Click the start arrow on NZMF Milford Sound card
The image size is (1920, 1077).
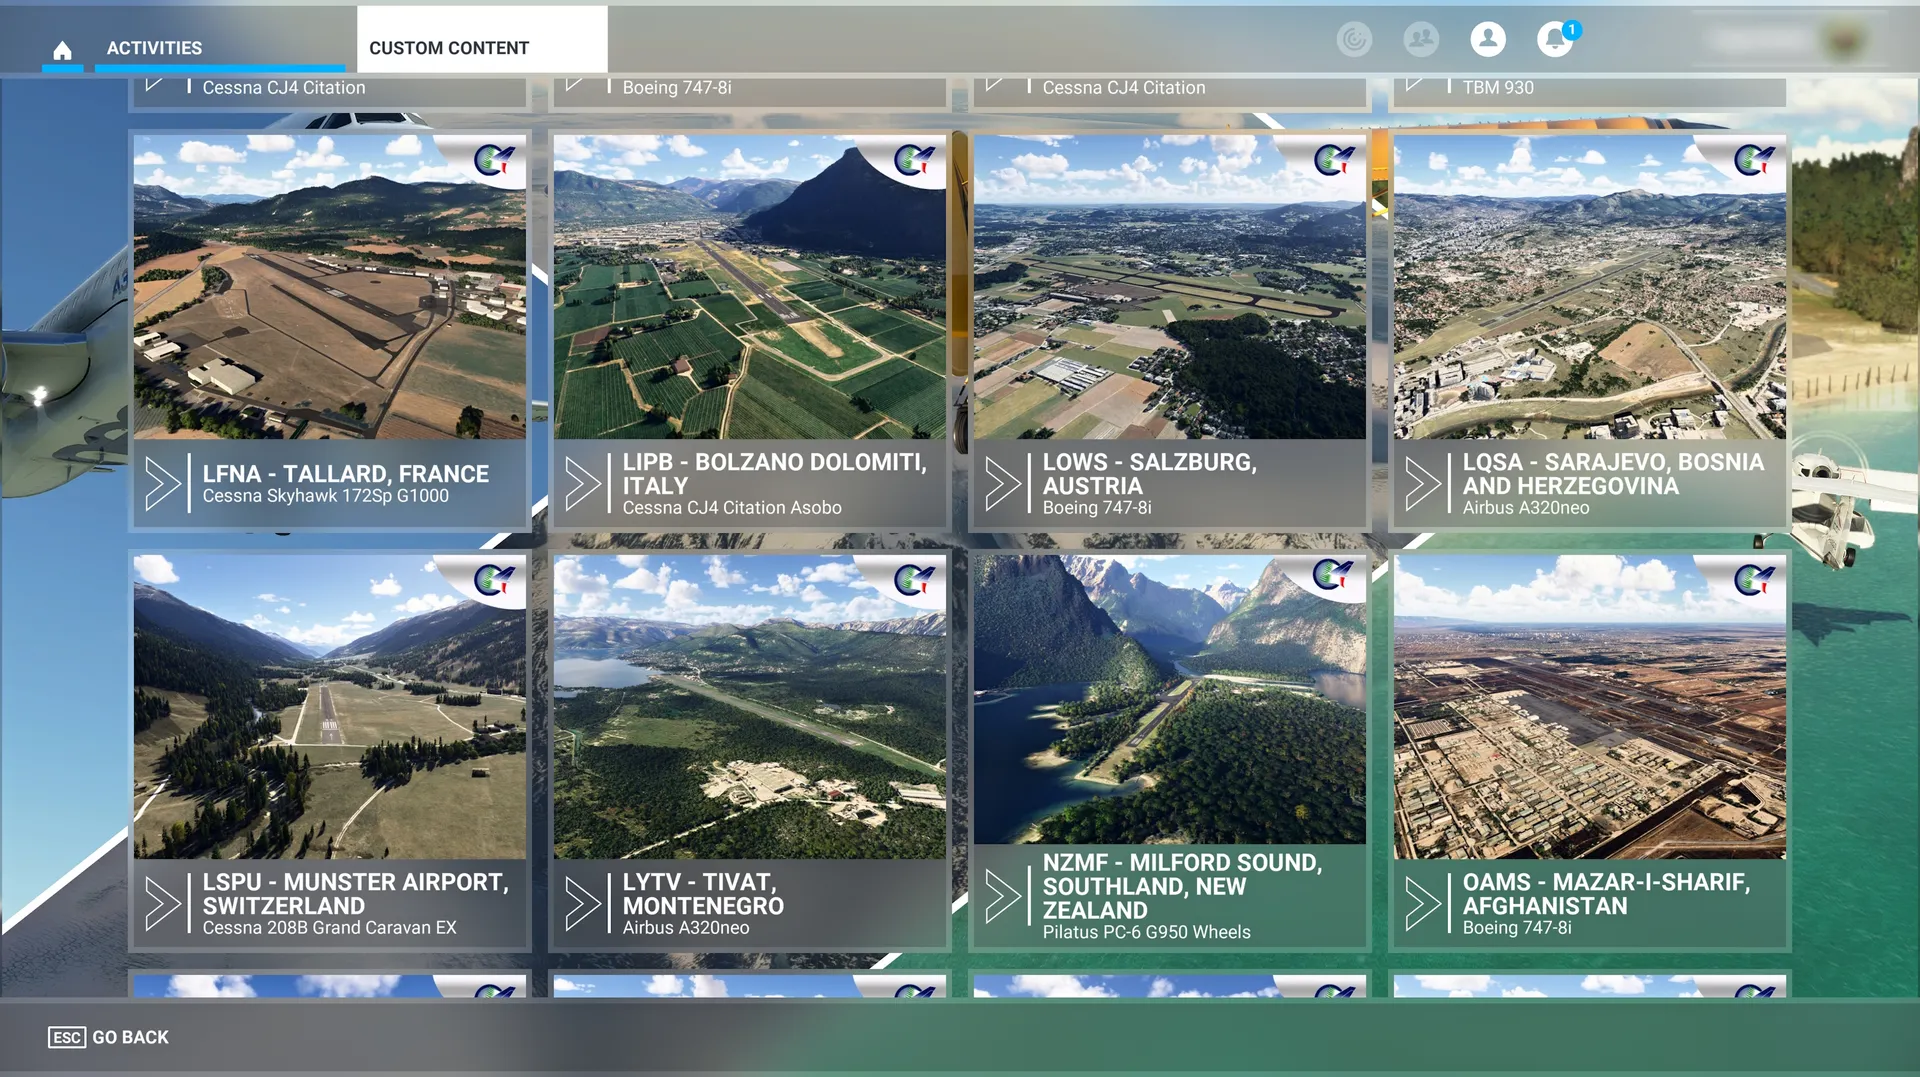pyautogui.click(x=1003, y=896)
